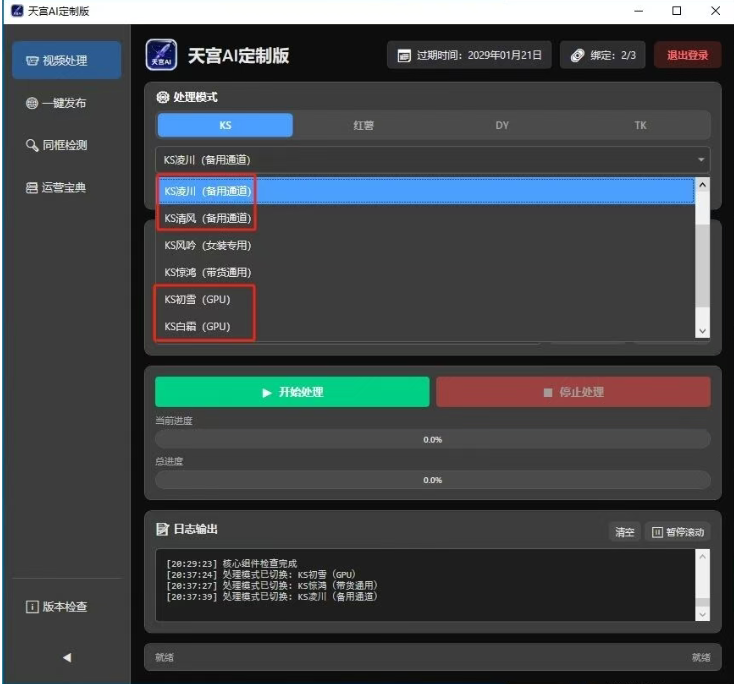Click the title bar app icon
The width and height of the screenshot is (734, 684).
coord(17,11)
